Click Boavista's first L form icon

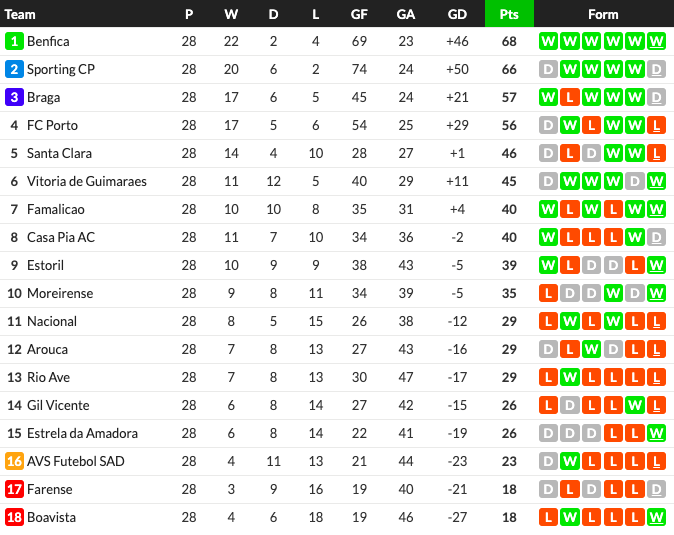(548, 517)
